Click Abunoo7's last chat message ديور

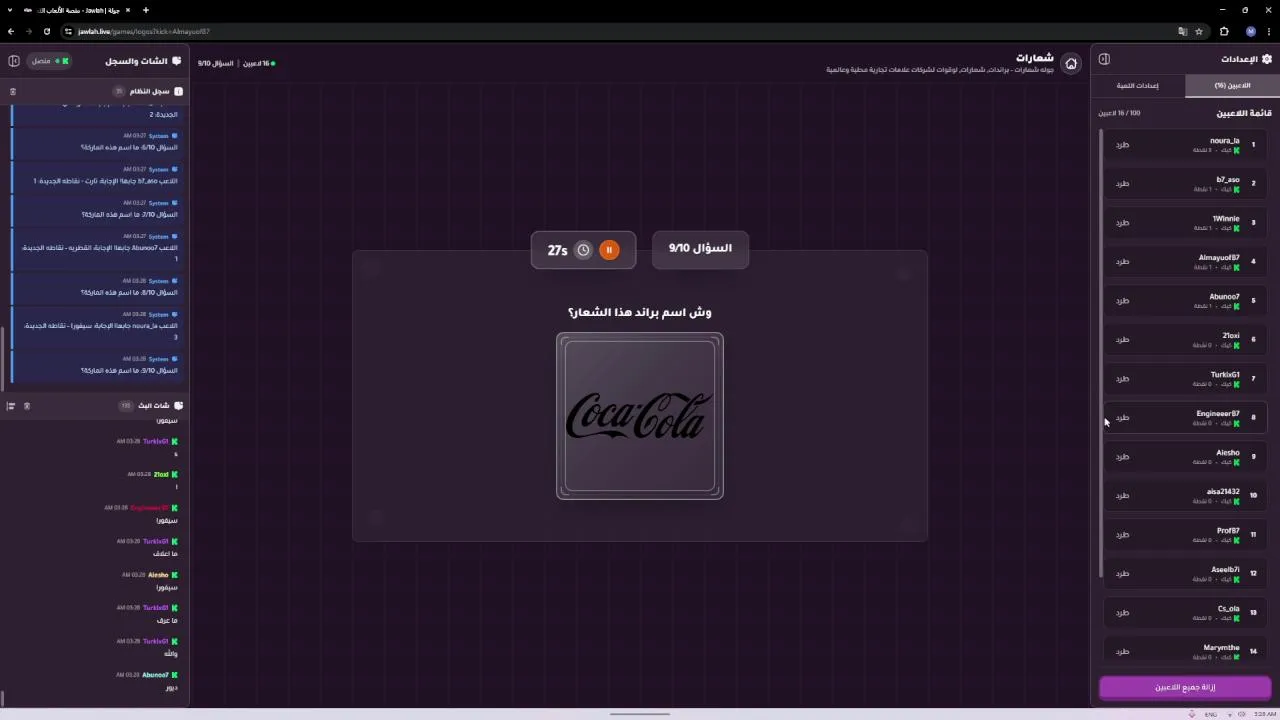pyautogui.click(x=172, y=688)
